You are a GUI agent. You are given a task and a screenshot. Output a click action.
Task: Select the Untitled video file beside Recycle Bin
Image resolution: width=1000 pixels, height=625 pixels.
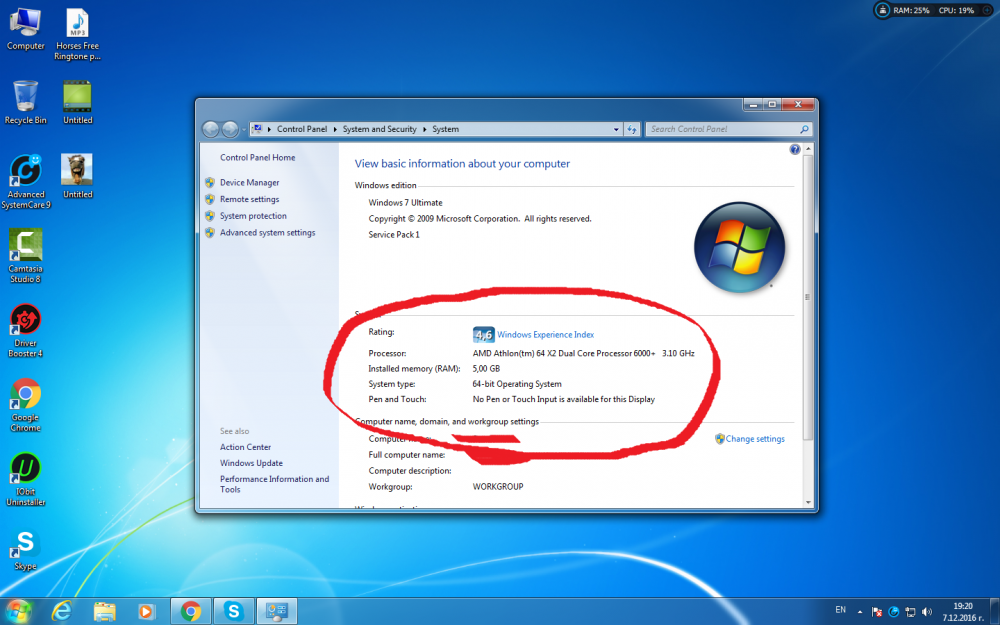click(77, 102)
